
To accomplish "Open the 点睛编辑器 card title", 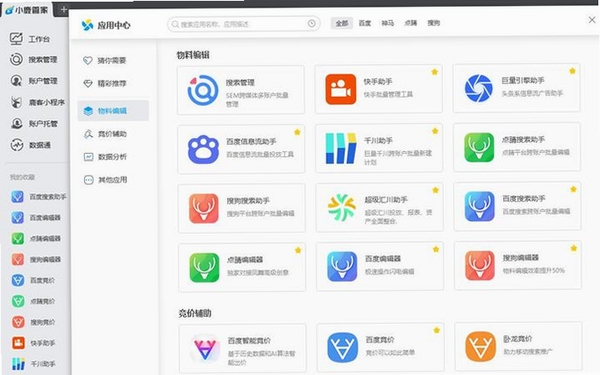I will coord(245,259).
